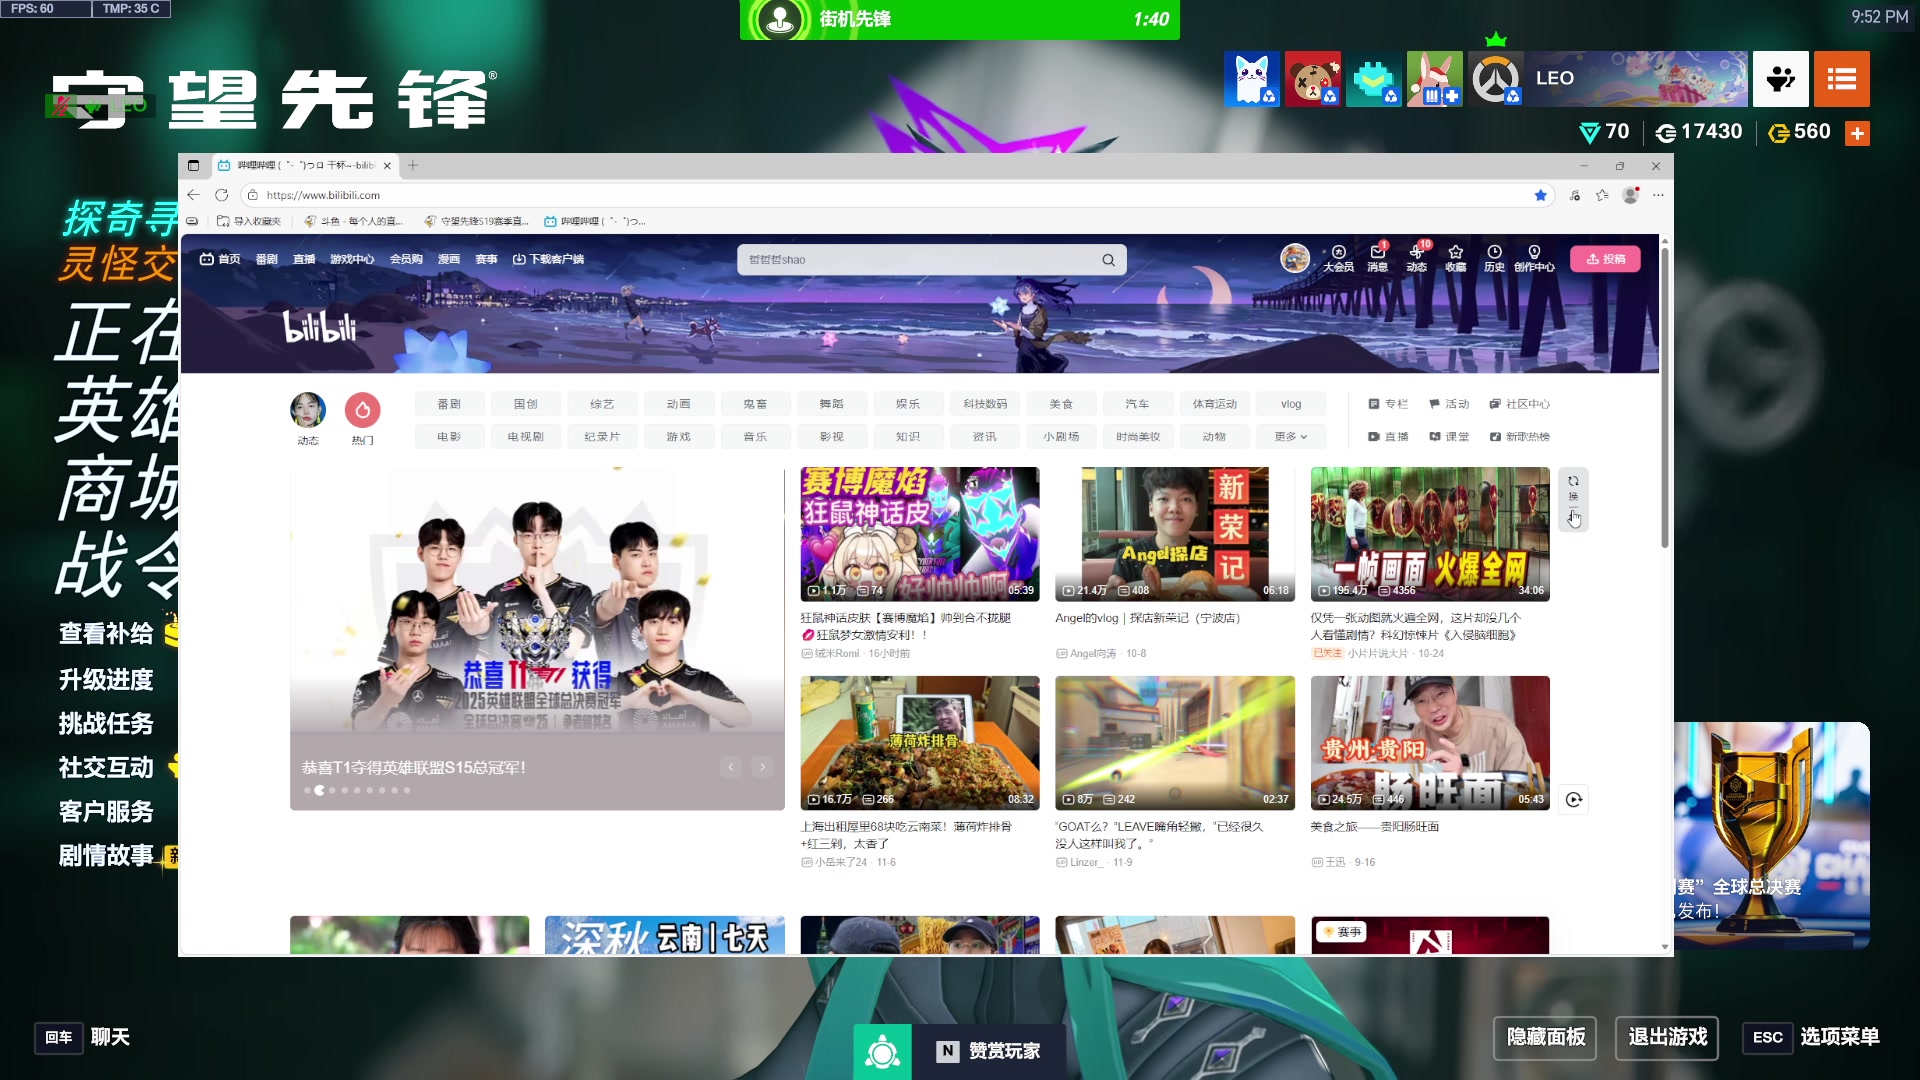
Task: Go to next carousel banner slide
Action: 762,767
